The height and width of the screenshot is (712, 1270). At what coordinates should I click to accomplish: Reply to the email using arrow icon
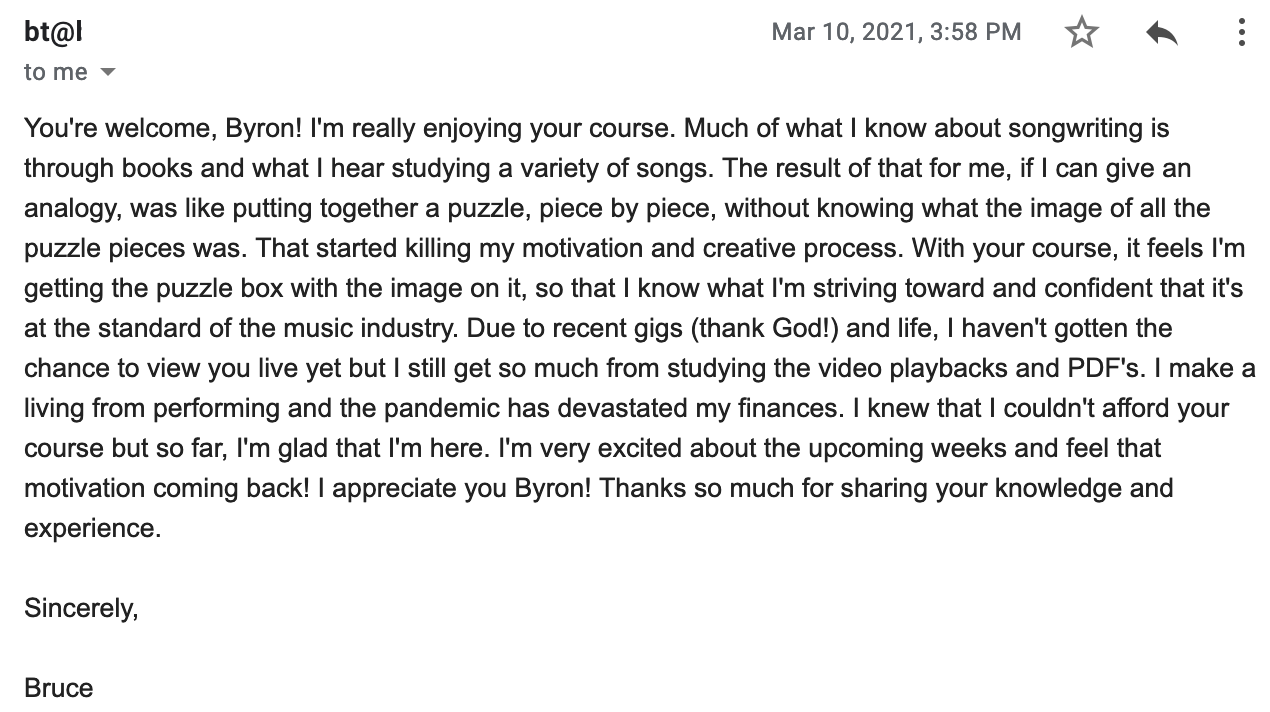coord(1161,33)
